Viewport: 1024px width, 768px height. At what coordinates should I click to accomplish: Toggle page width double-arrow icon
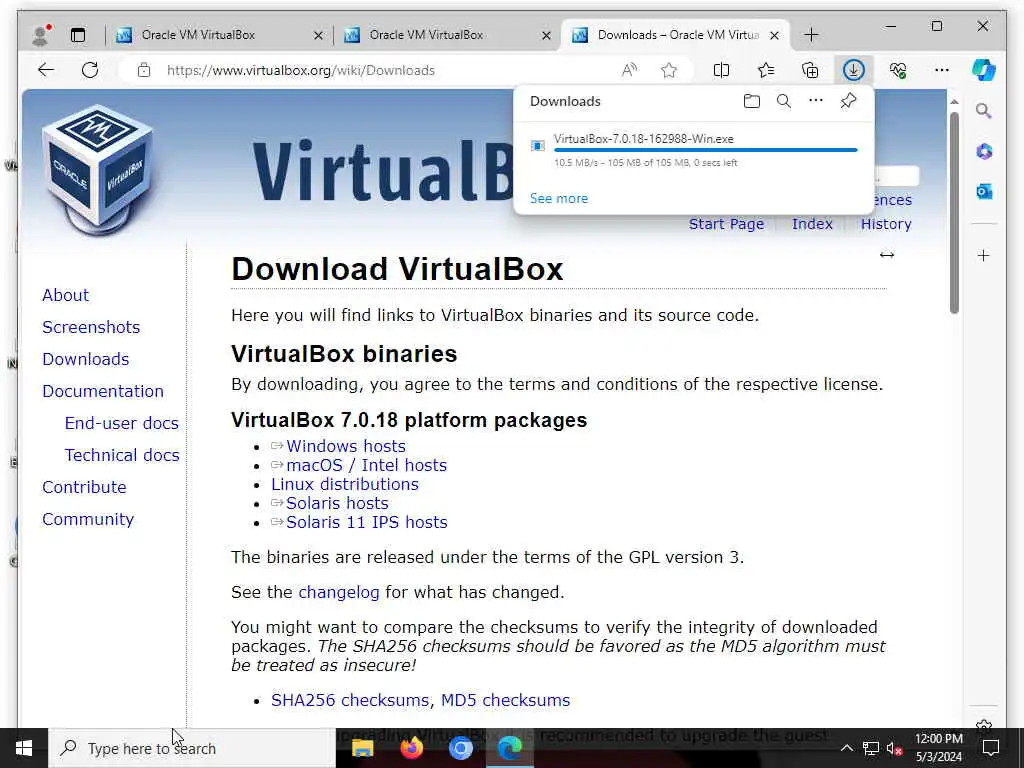click(886, 255)
